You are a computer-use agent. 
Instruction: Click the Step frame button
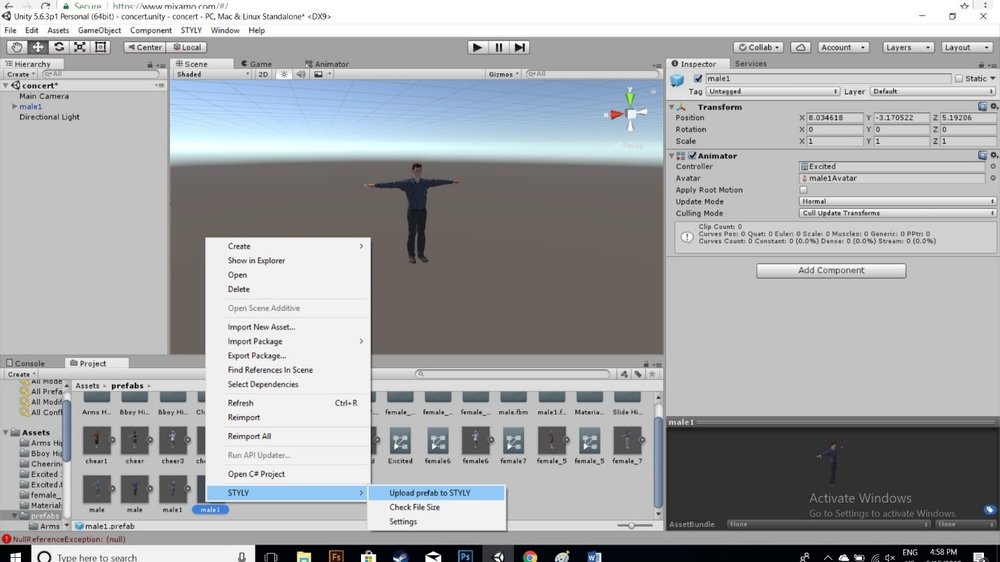pos(520,47)
